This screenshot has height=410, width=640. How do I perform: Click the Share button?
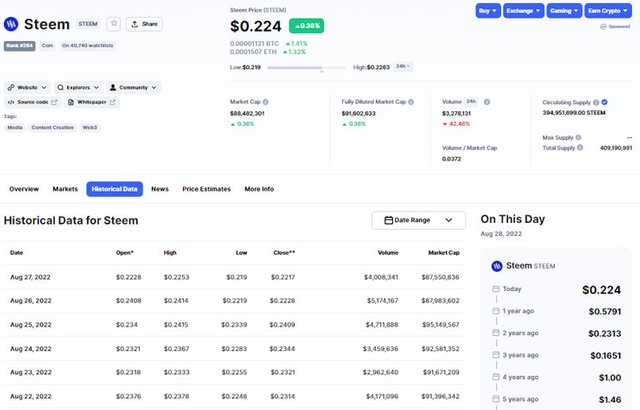coord(144,24)
